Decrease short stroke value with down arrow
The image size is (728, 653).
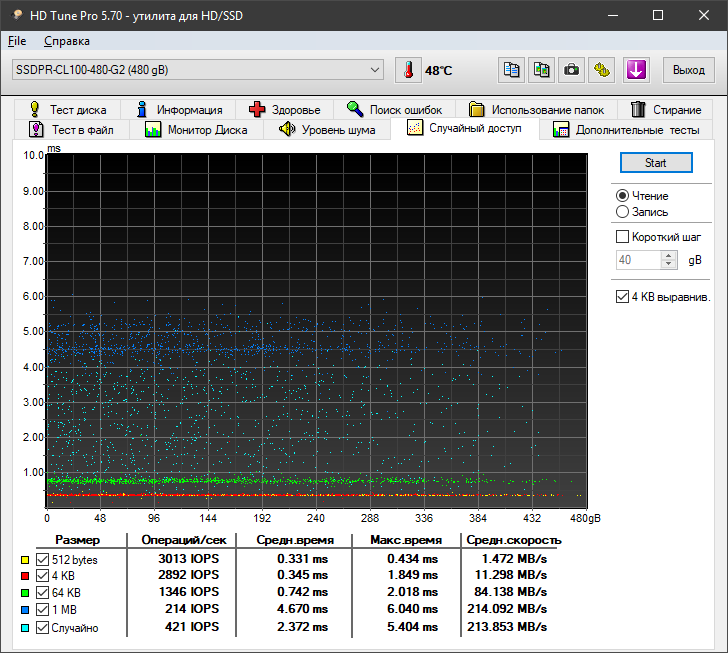[669, 264]
